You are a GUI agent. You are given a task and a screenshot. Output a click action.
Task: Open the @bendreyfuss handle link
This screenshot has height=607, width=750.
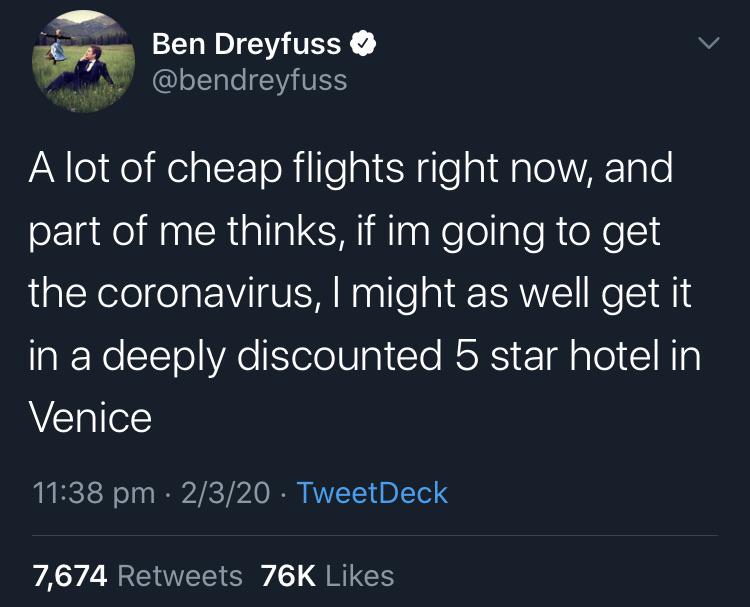[x=249, y=79]
